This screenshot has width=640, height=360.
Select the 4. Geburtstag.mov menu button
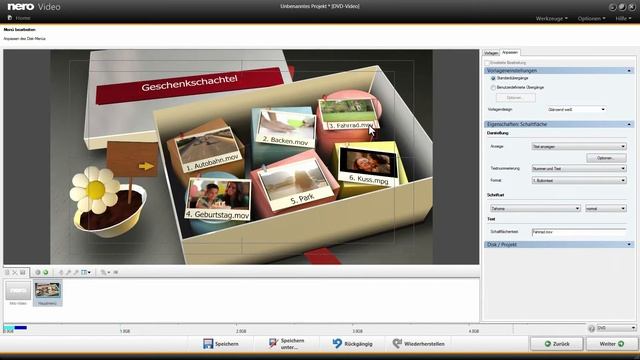218,199
